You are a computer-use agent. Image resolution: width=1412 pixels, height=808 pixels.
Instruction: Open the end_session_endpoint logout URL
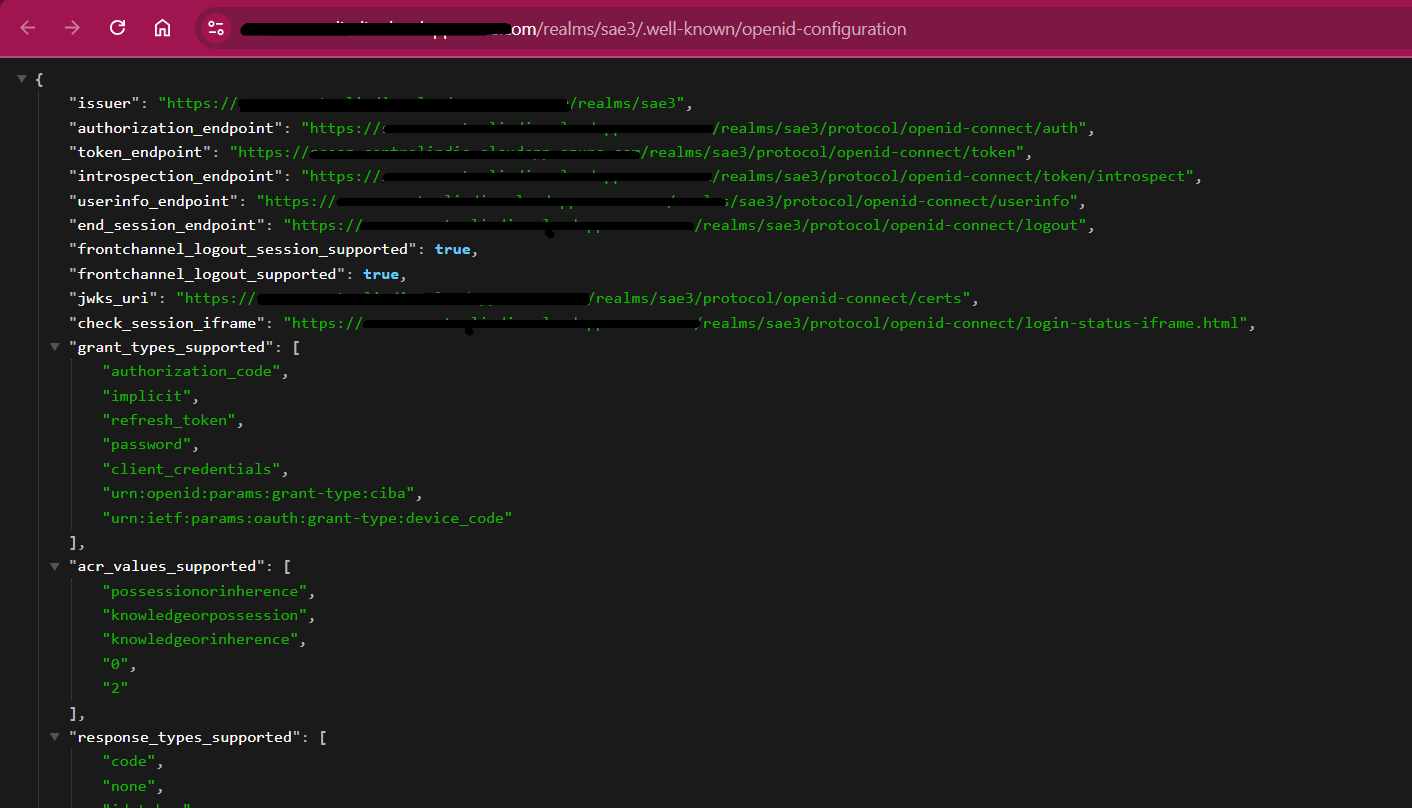pos(890,226)
